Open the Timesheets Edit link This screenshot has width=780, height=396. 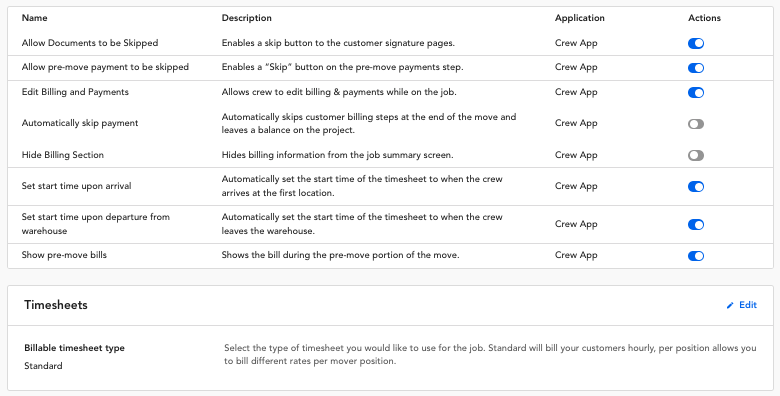[742, 305]
